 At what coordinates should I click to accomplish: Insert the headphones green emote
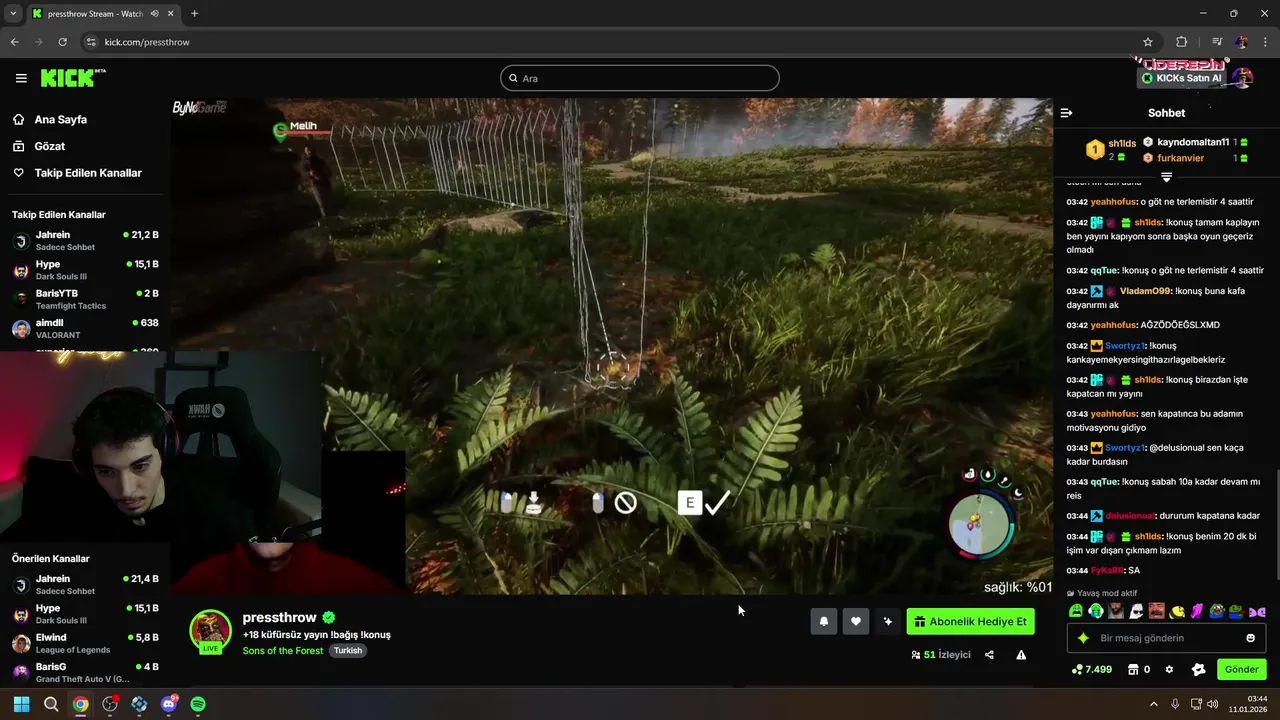pos(1096,611)
